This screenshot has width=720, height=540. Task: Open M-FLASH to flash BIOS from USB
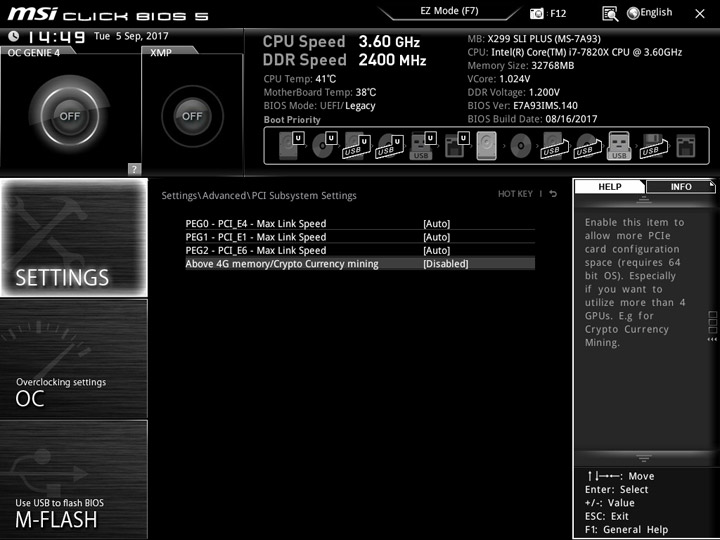point(74,479)
